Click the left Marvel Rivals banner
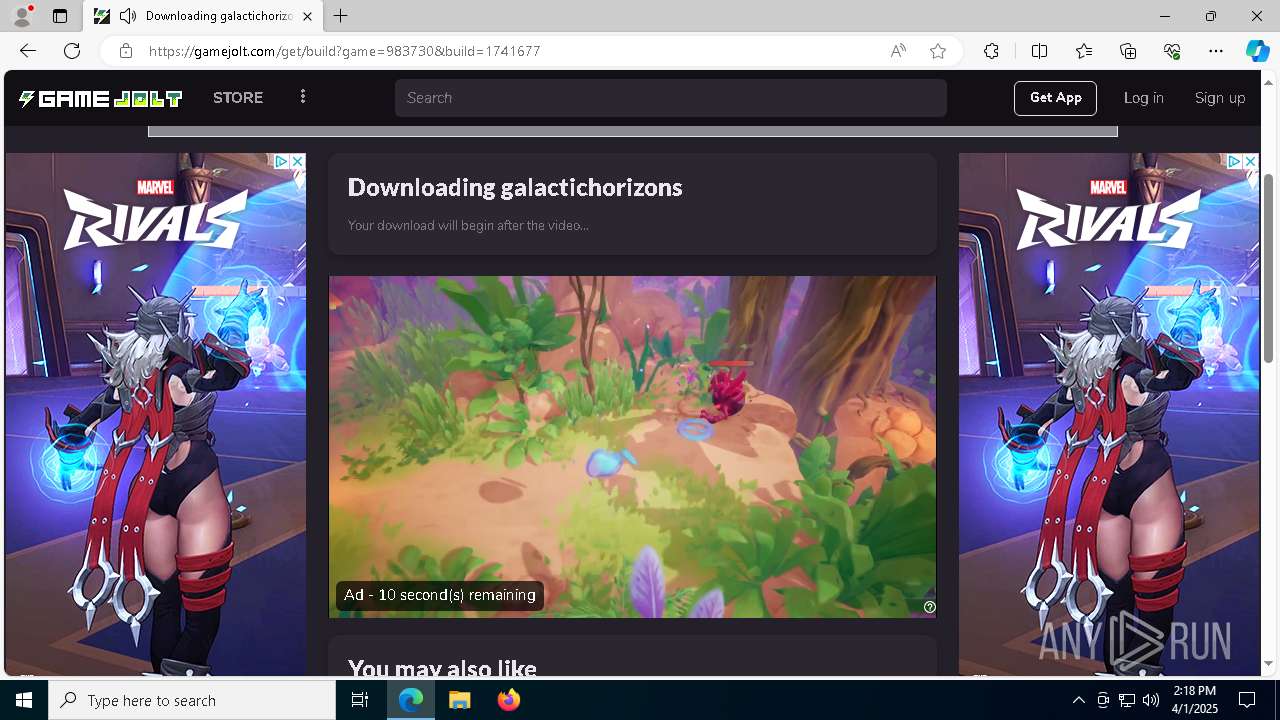This screenshot has height=720, width=1280. (x=155, y=415)
